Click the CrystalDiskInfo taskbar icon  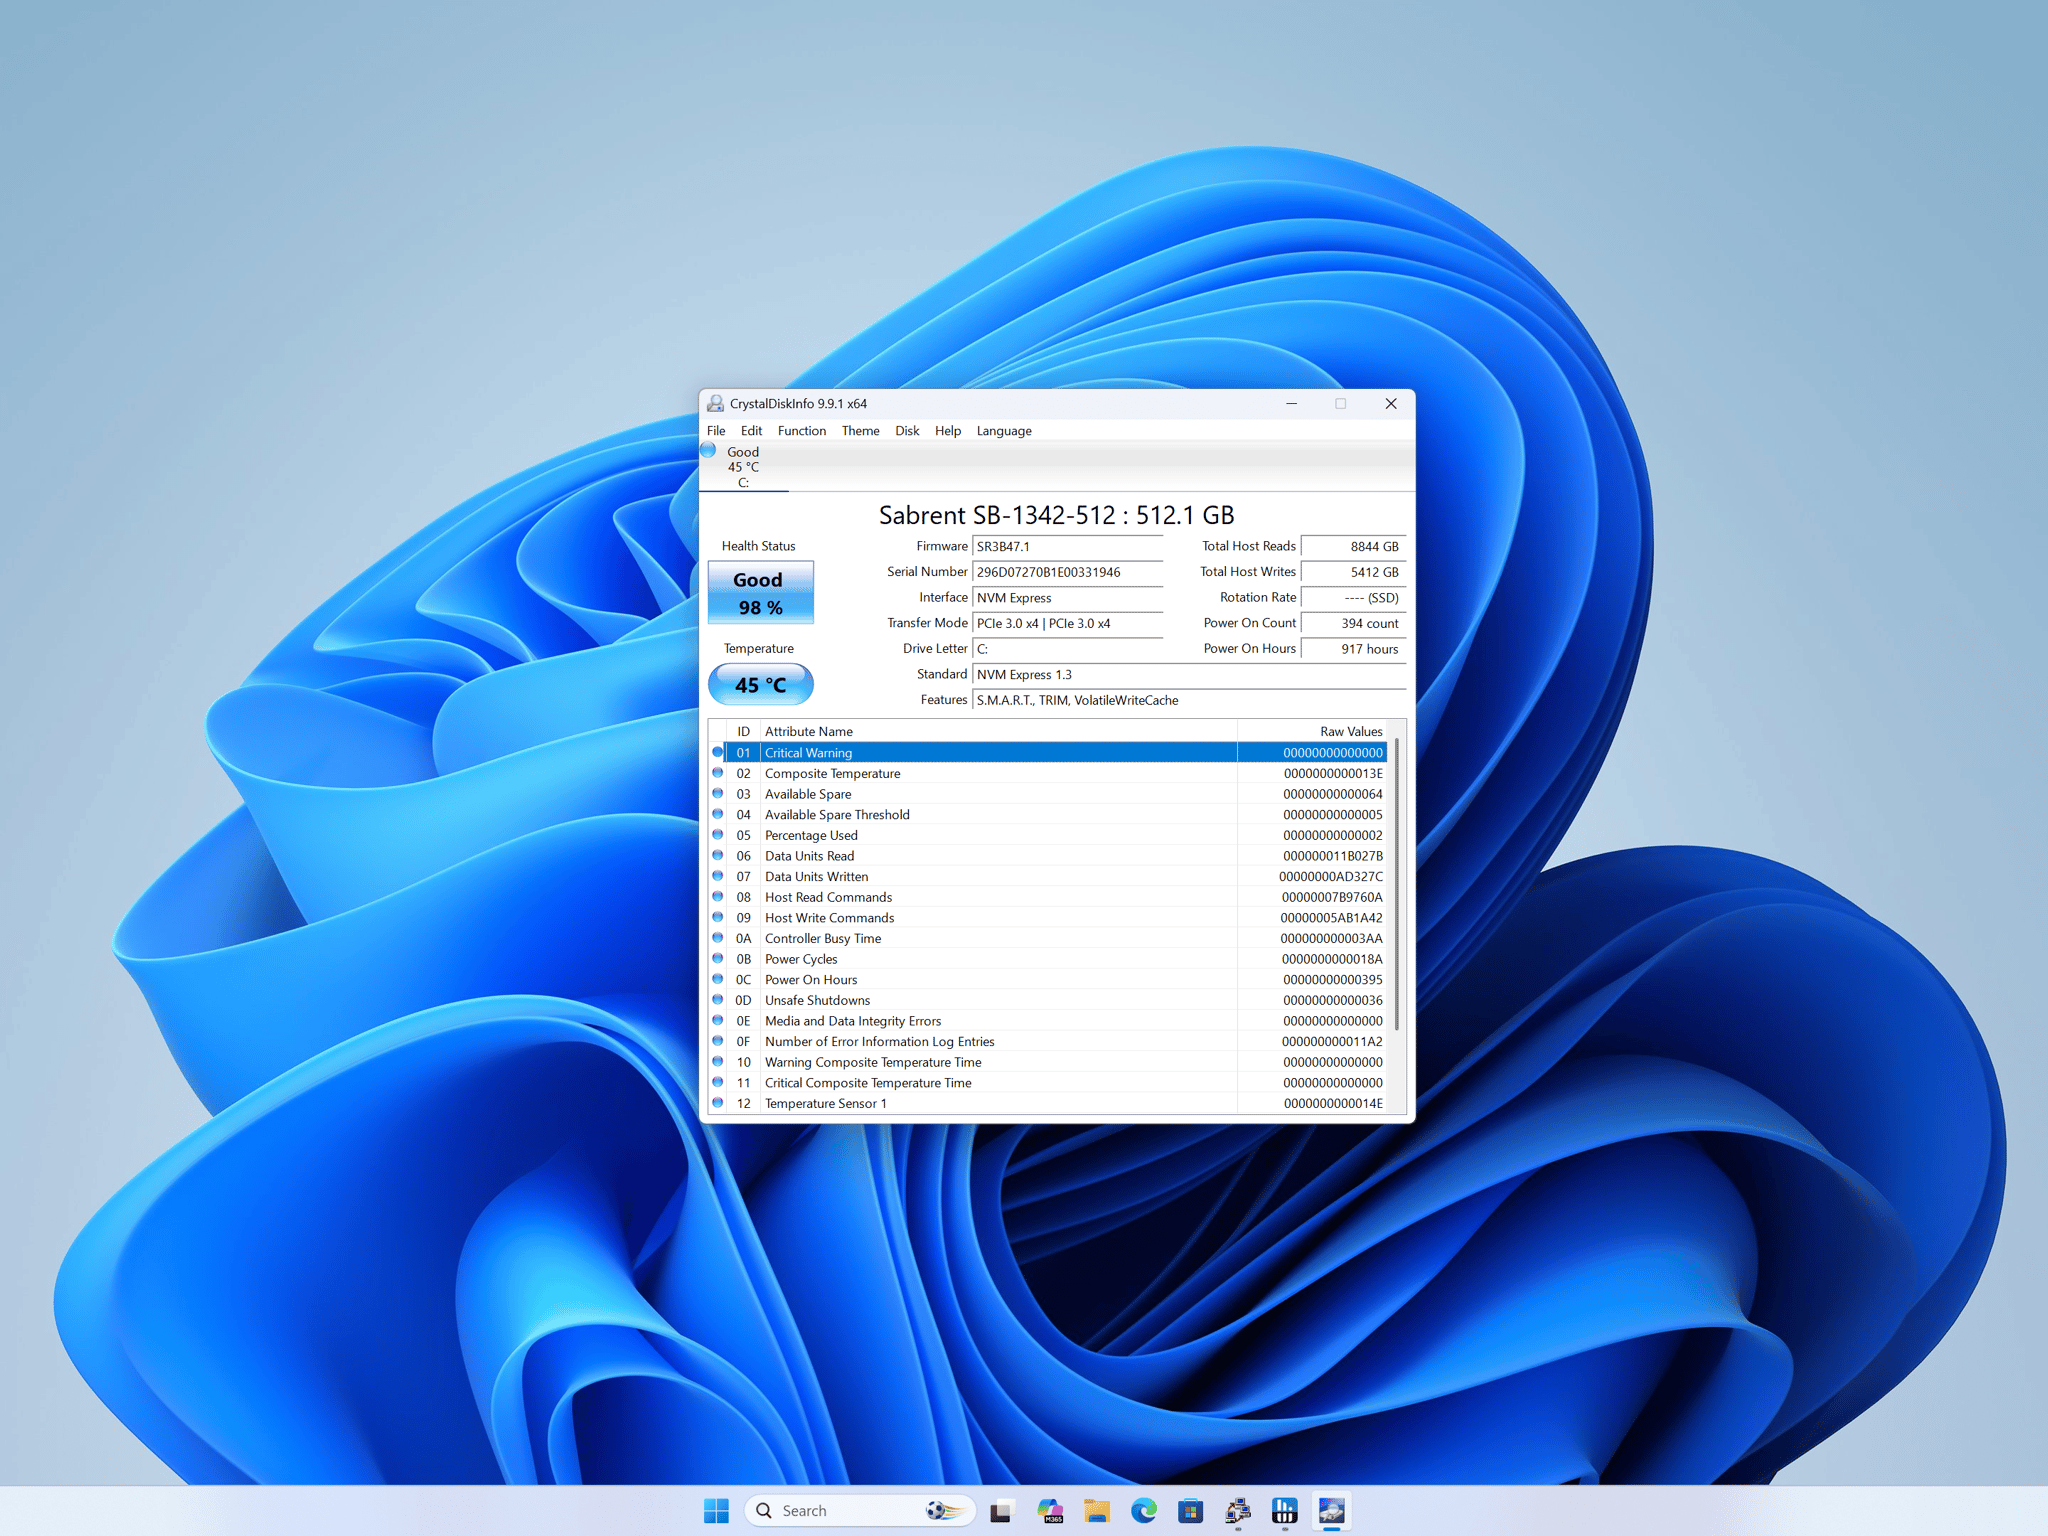coord(1331,1510)
